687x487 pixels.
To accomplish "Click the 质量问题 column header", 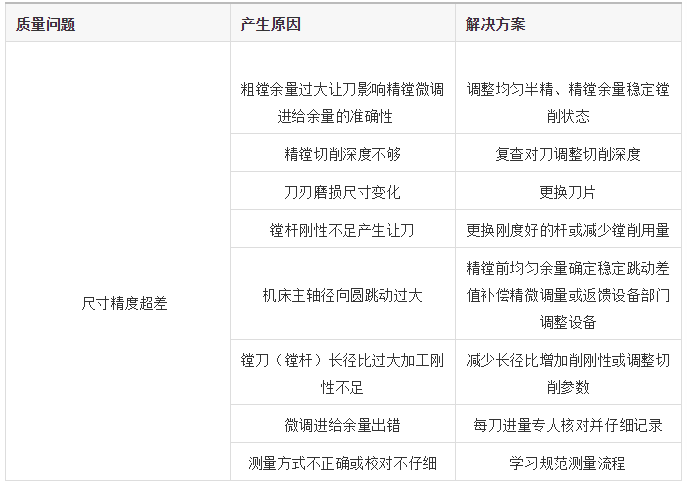I will tap(46, 24).
